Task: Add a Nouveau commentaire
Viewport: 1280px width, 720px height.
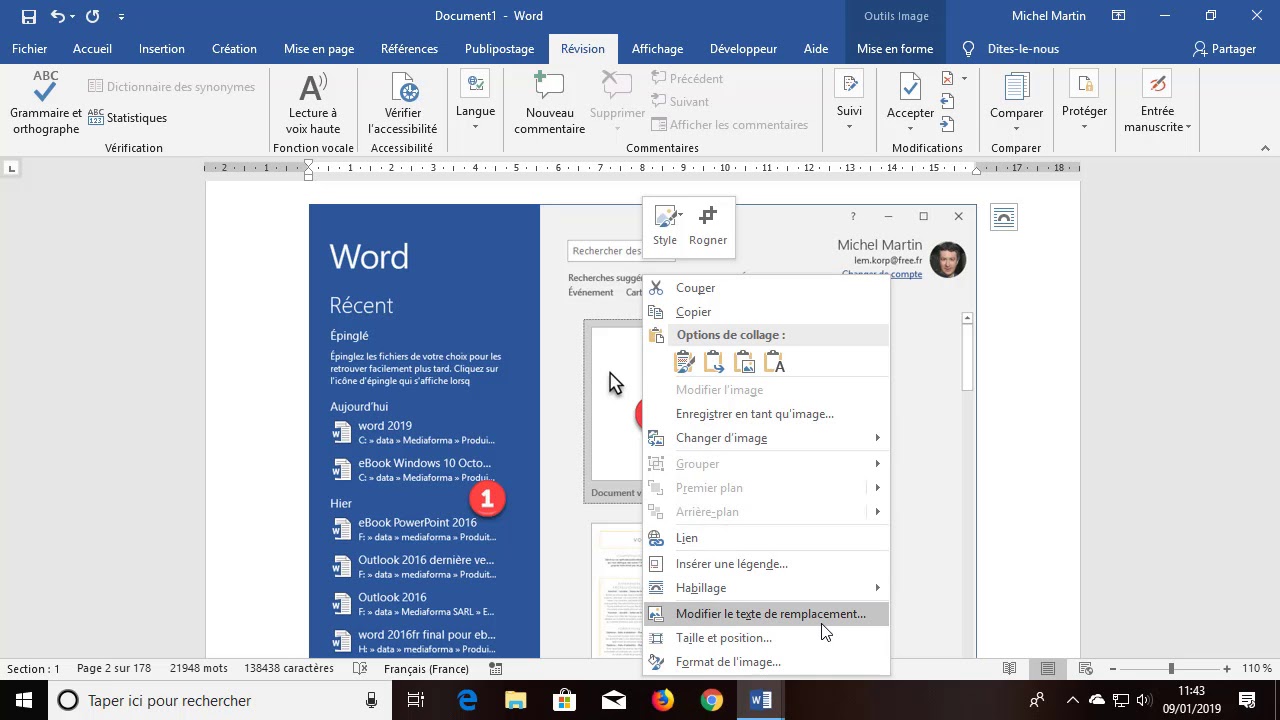Action: 549,103
